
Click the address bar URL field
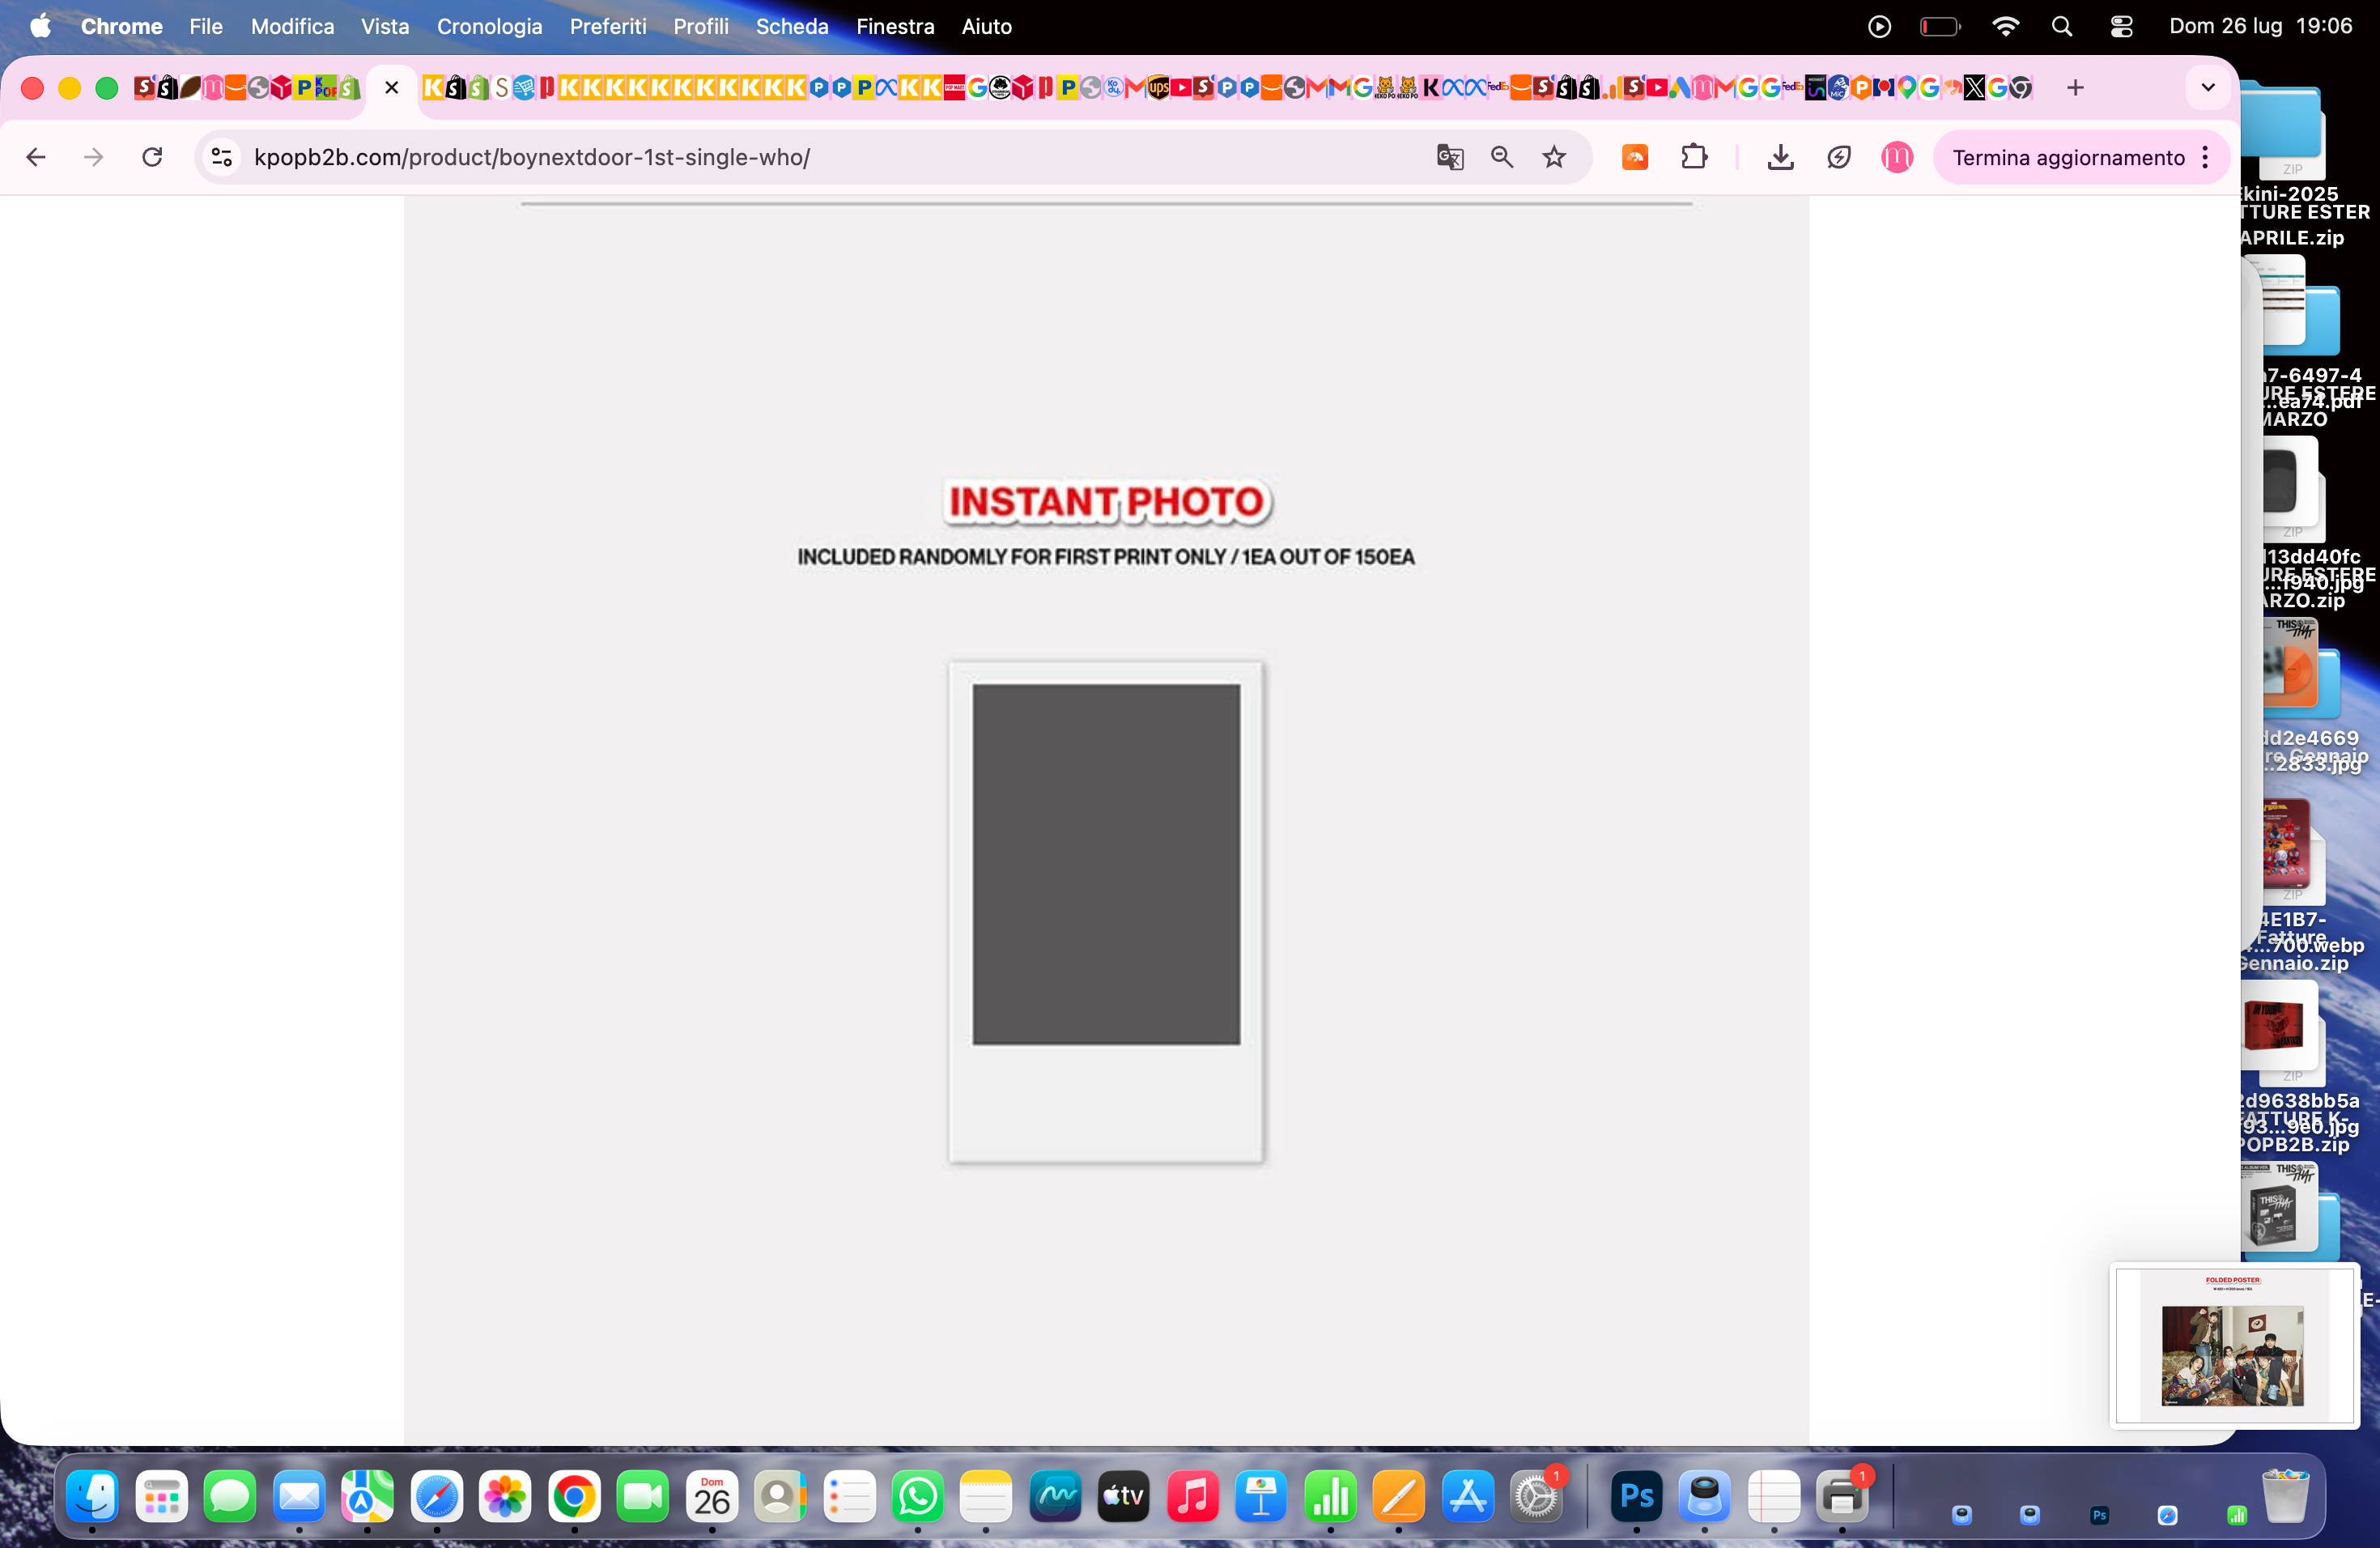[830, 157]
